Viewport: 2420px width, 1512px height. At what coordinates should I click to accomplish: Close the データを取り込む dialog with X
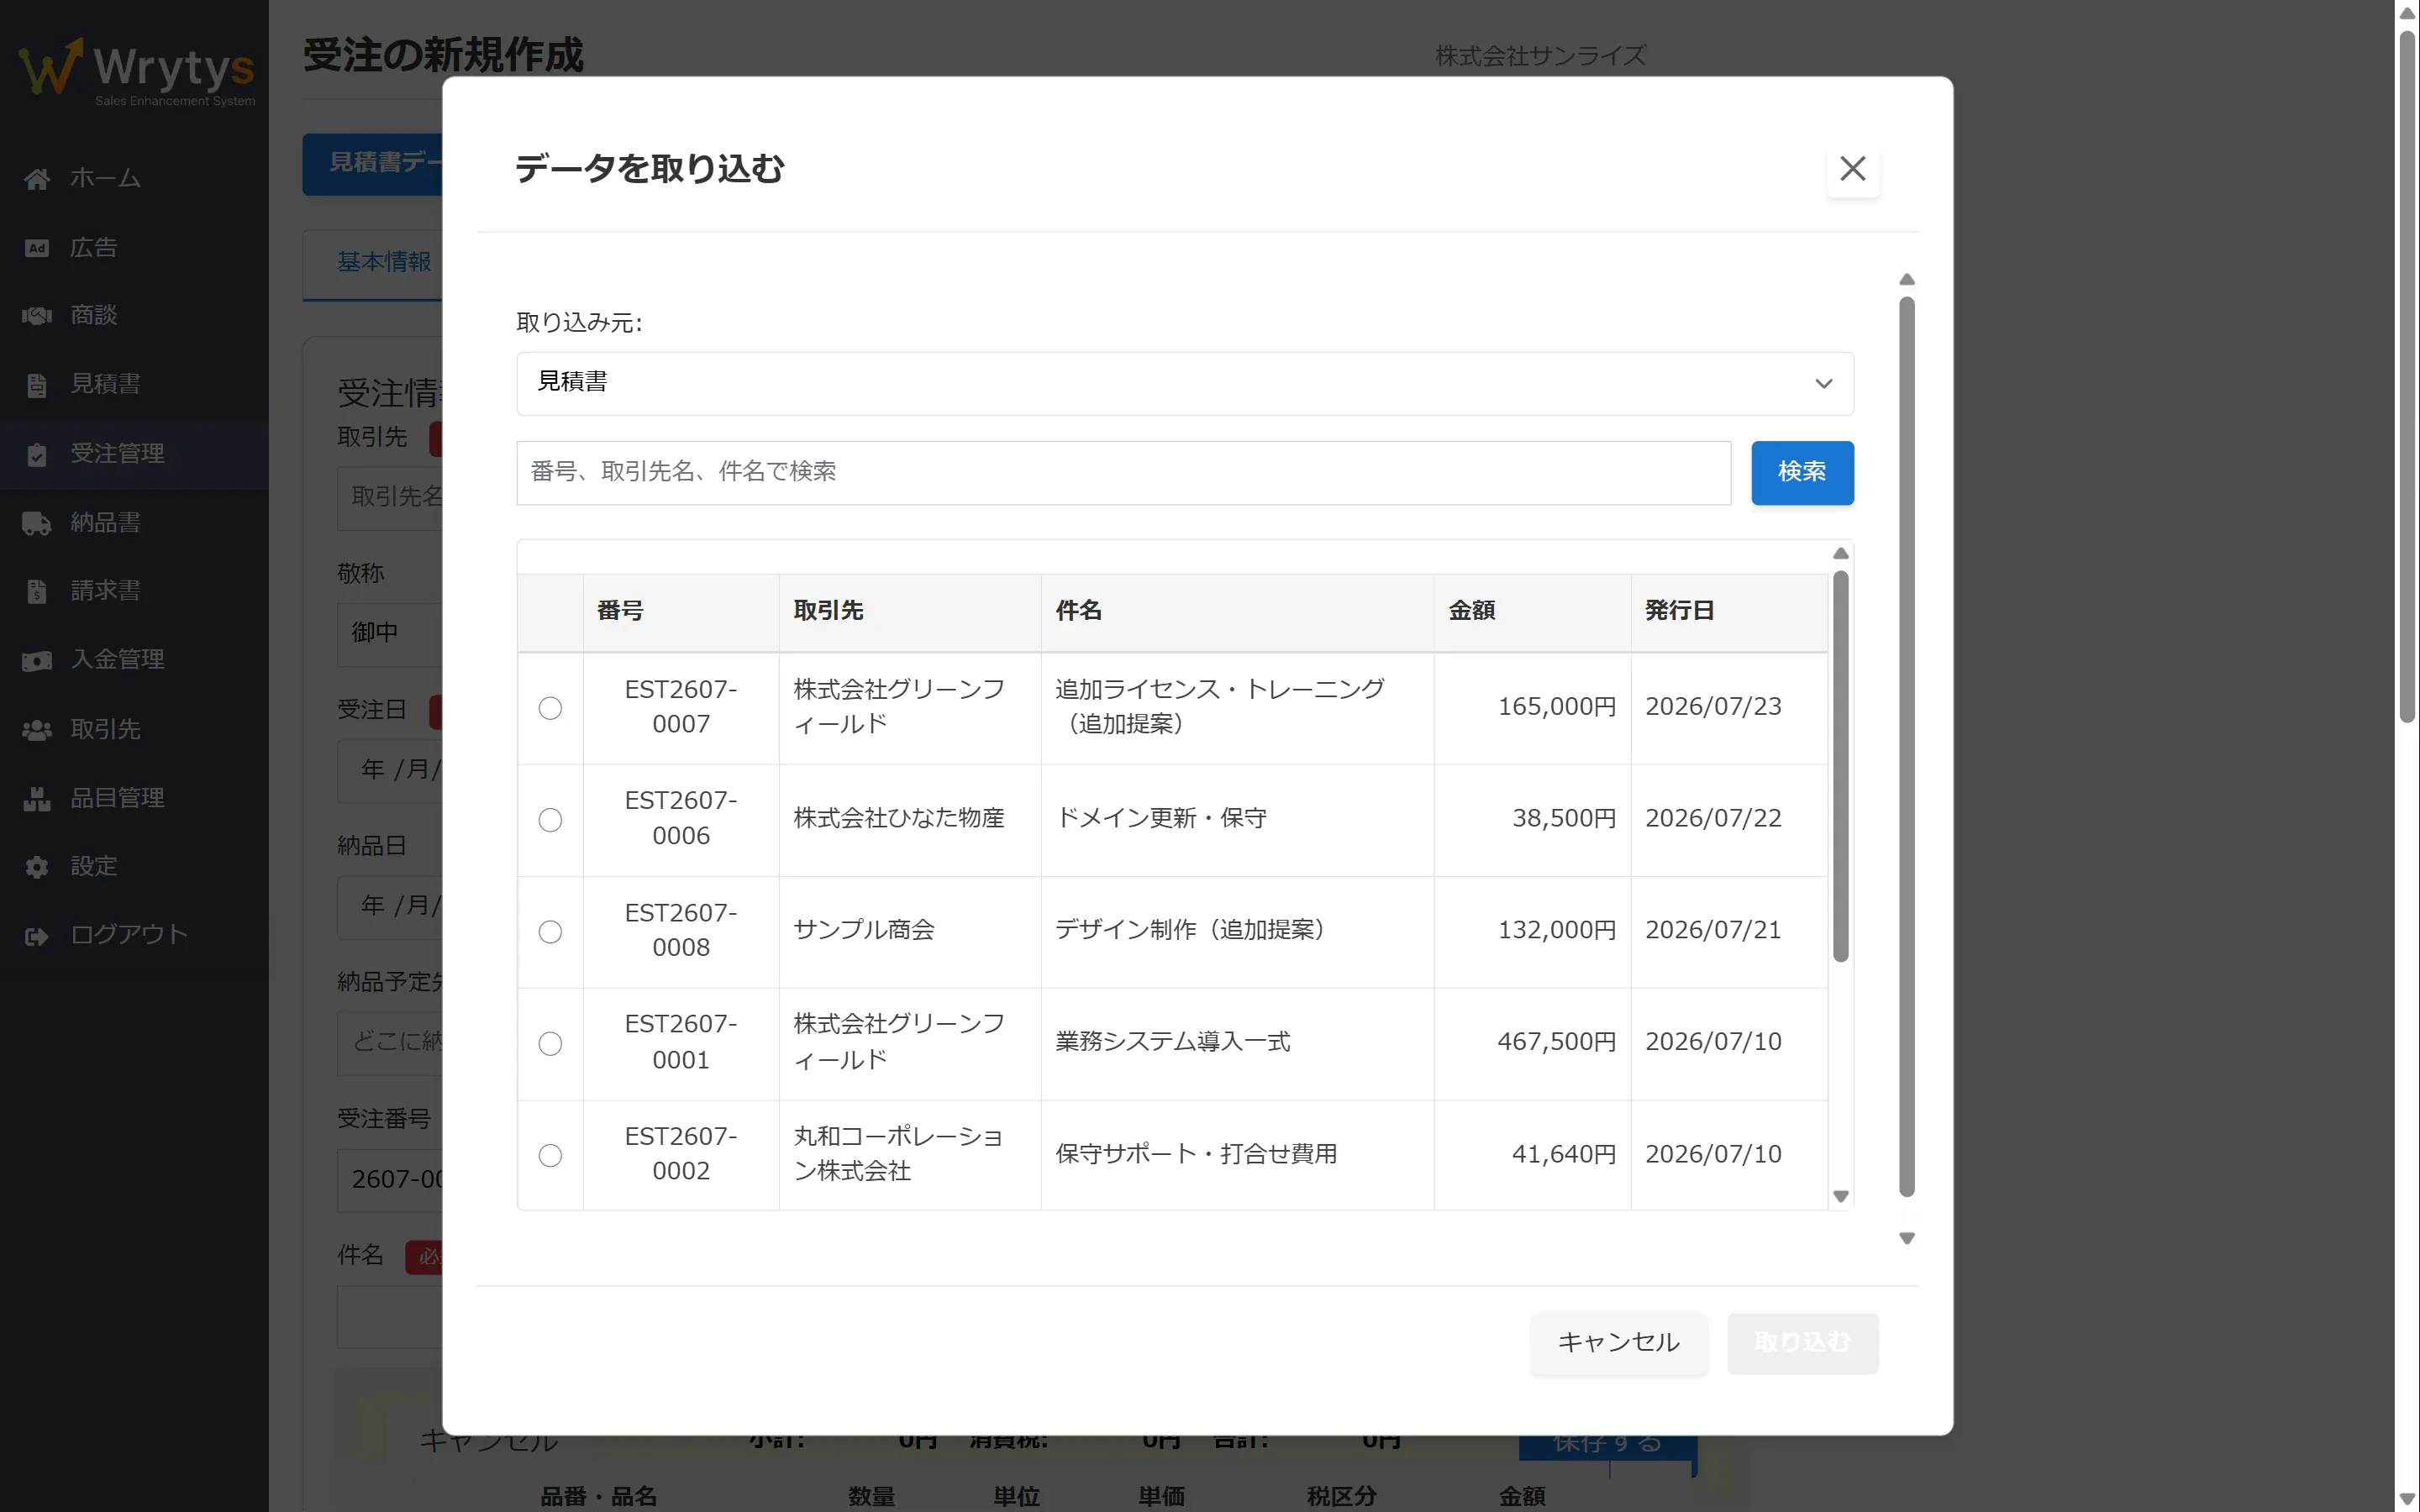tap(1853, 169)
